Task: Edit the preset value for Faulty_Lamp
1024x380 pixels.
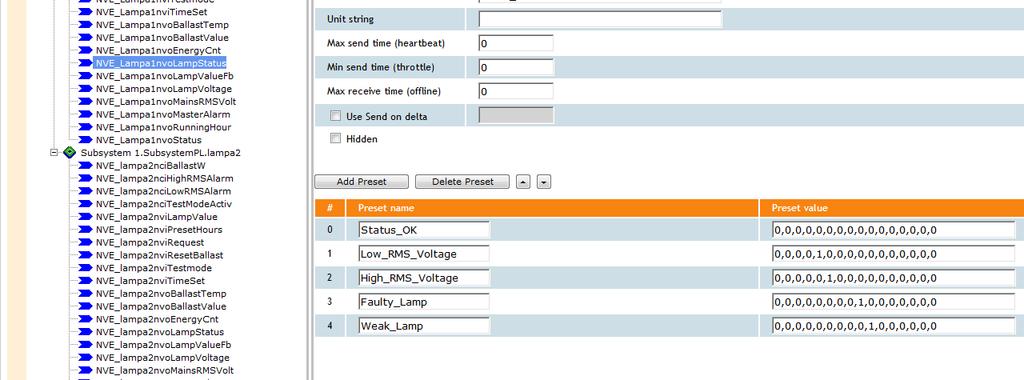Action: point(893,302)
